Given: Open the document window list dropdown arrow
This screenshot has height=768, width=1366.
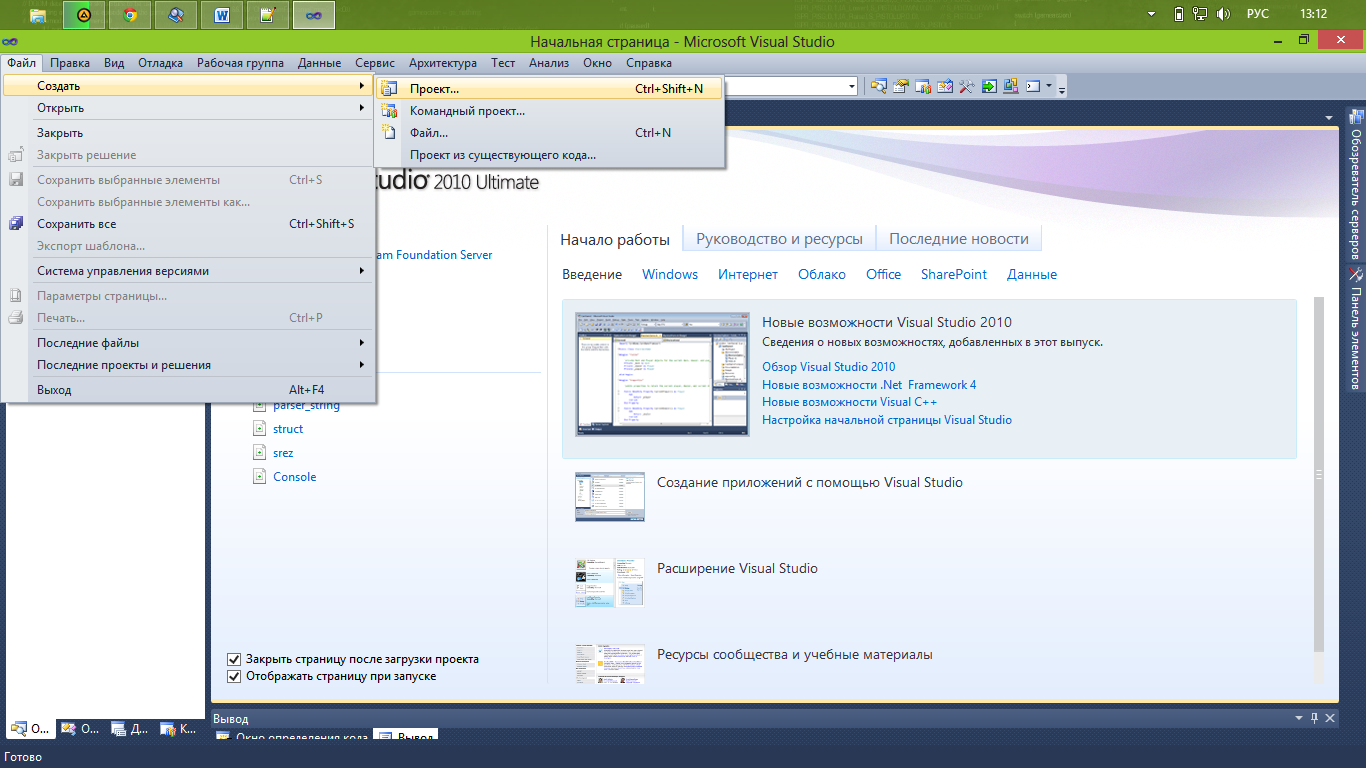Looking at the screenshot, I should (1329, 116).
